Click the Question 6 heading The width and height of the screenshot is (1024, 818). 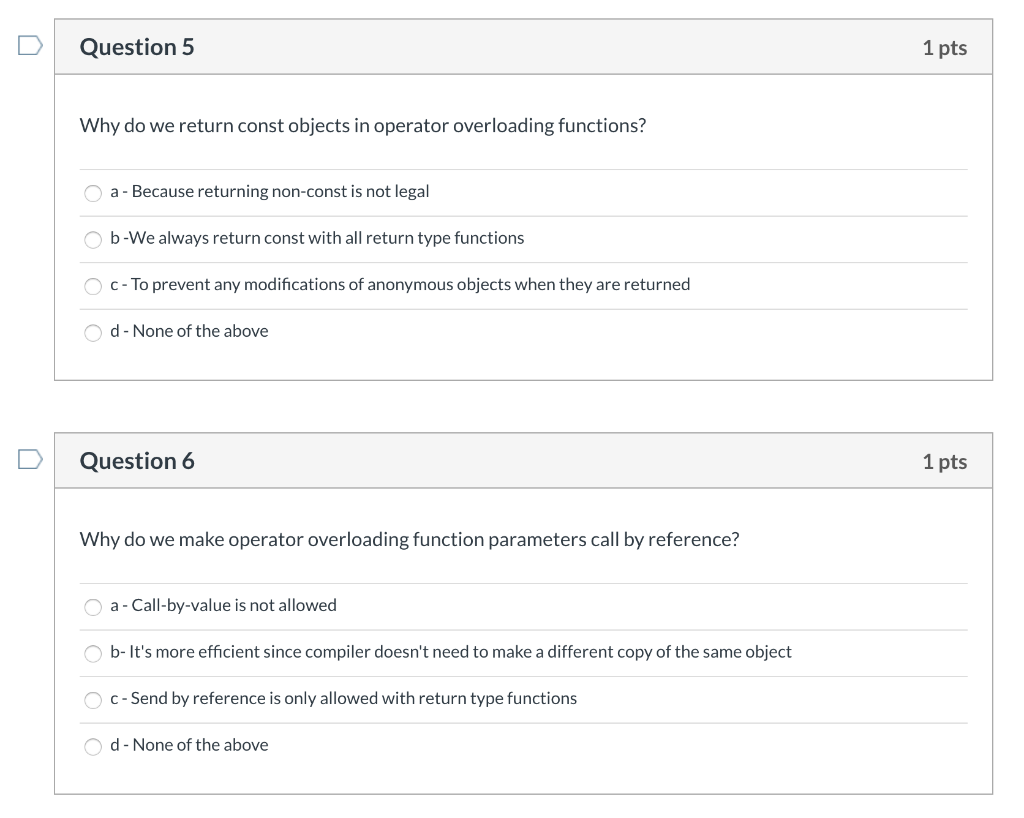pos(137,461)
